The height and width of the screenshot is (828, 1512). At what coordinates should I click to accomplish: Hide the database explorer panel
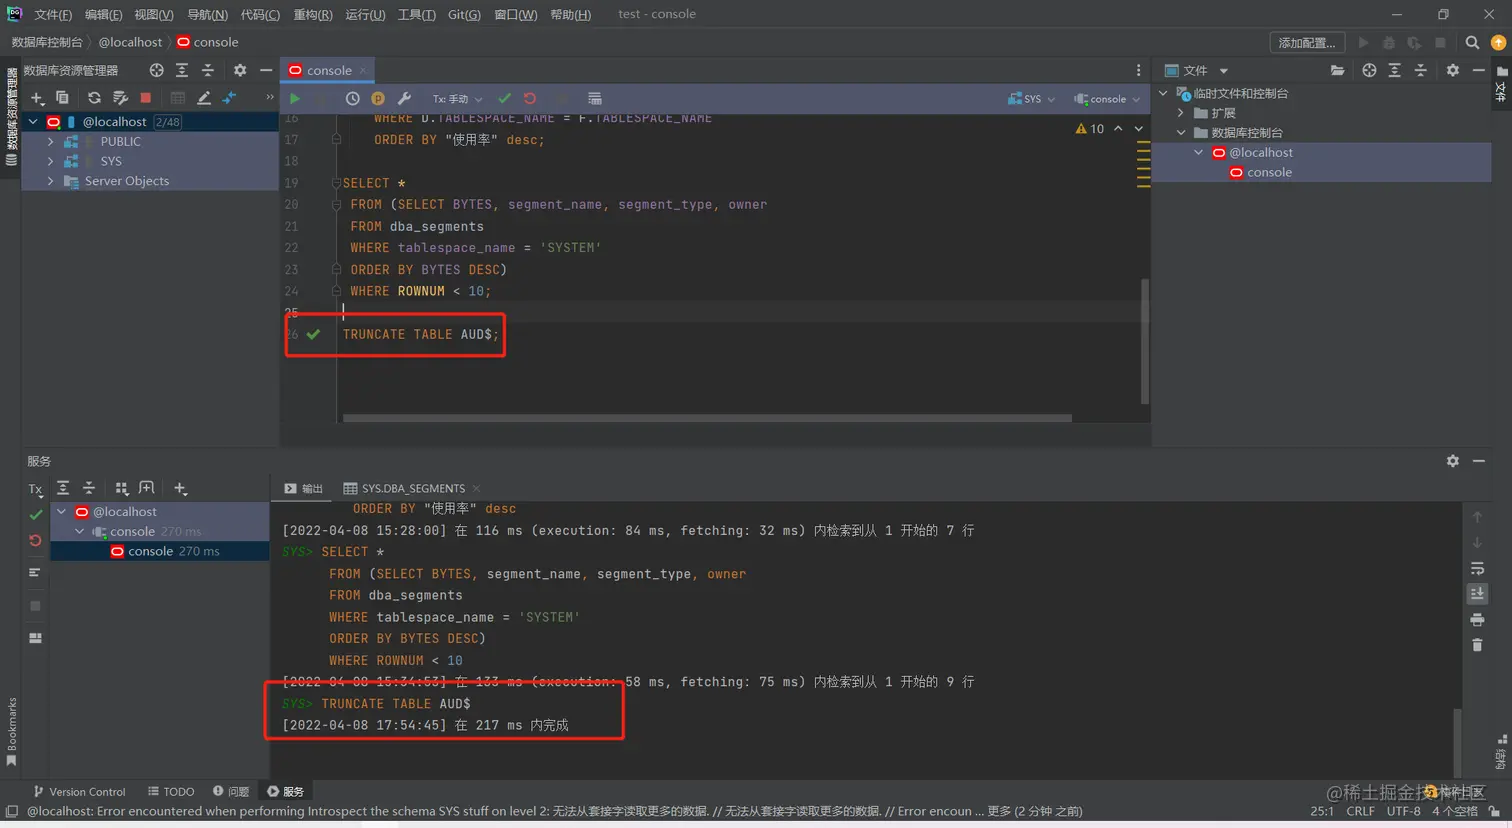266,70
